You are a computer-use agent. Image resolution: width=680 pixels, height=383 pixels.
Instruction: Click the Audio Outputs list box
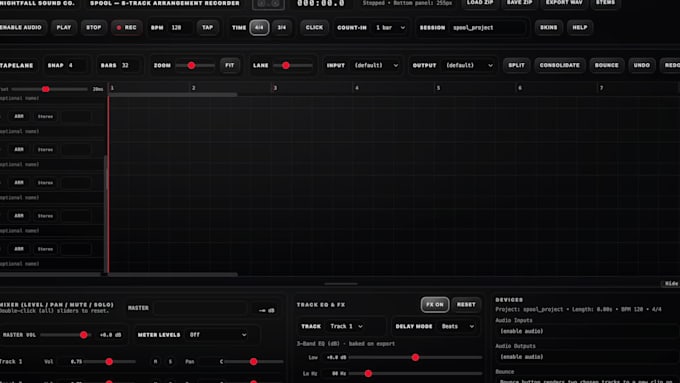point(587,357)
